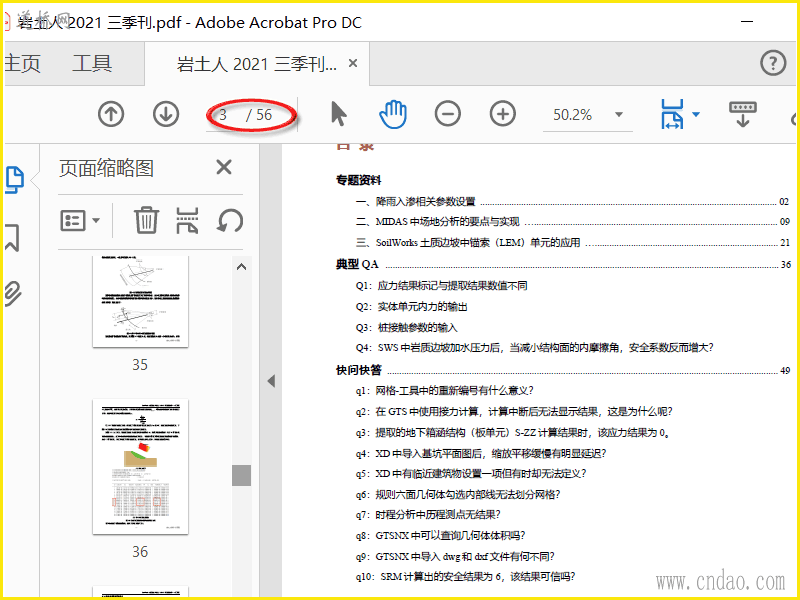Image resolution: width=800 pixels, height=600 pixels.
Task: Go to next page with down arrow
Action: pos(166,114)
